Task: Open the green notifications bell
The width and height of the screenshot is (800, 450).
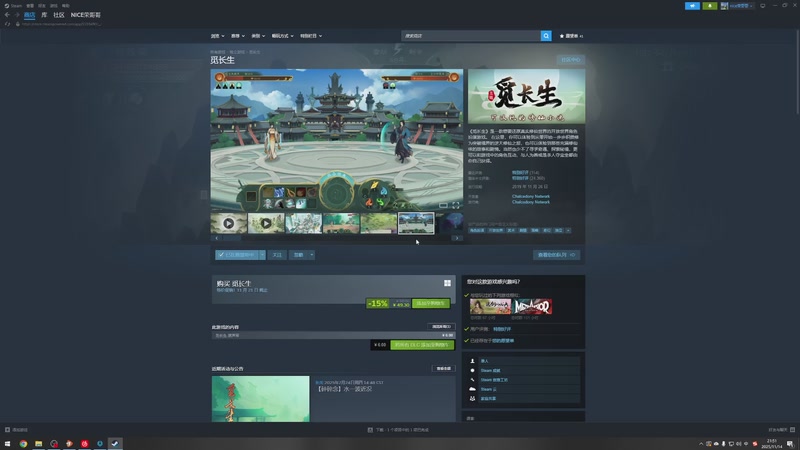Action: pos(710,6)
